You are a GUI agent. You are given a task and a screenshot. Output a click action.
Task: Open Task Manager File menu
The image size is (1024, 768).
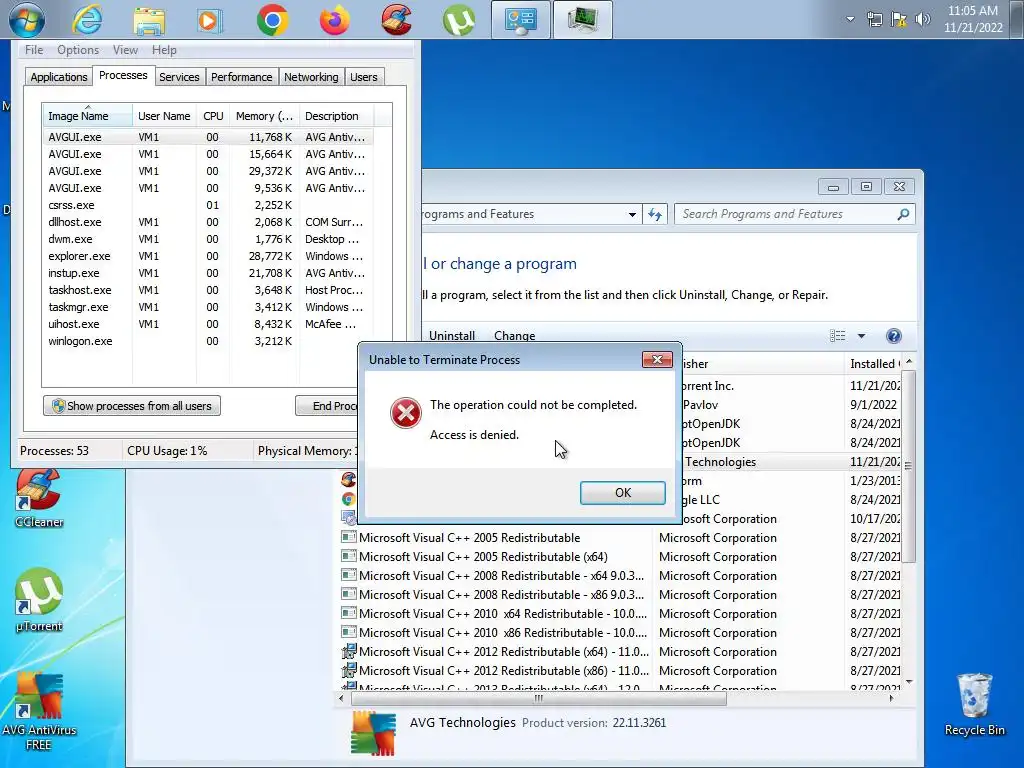34,50
